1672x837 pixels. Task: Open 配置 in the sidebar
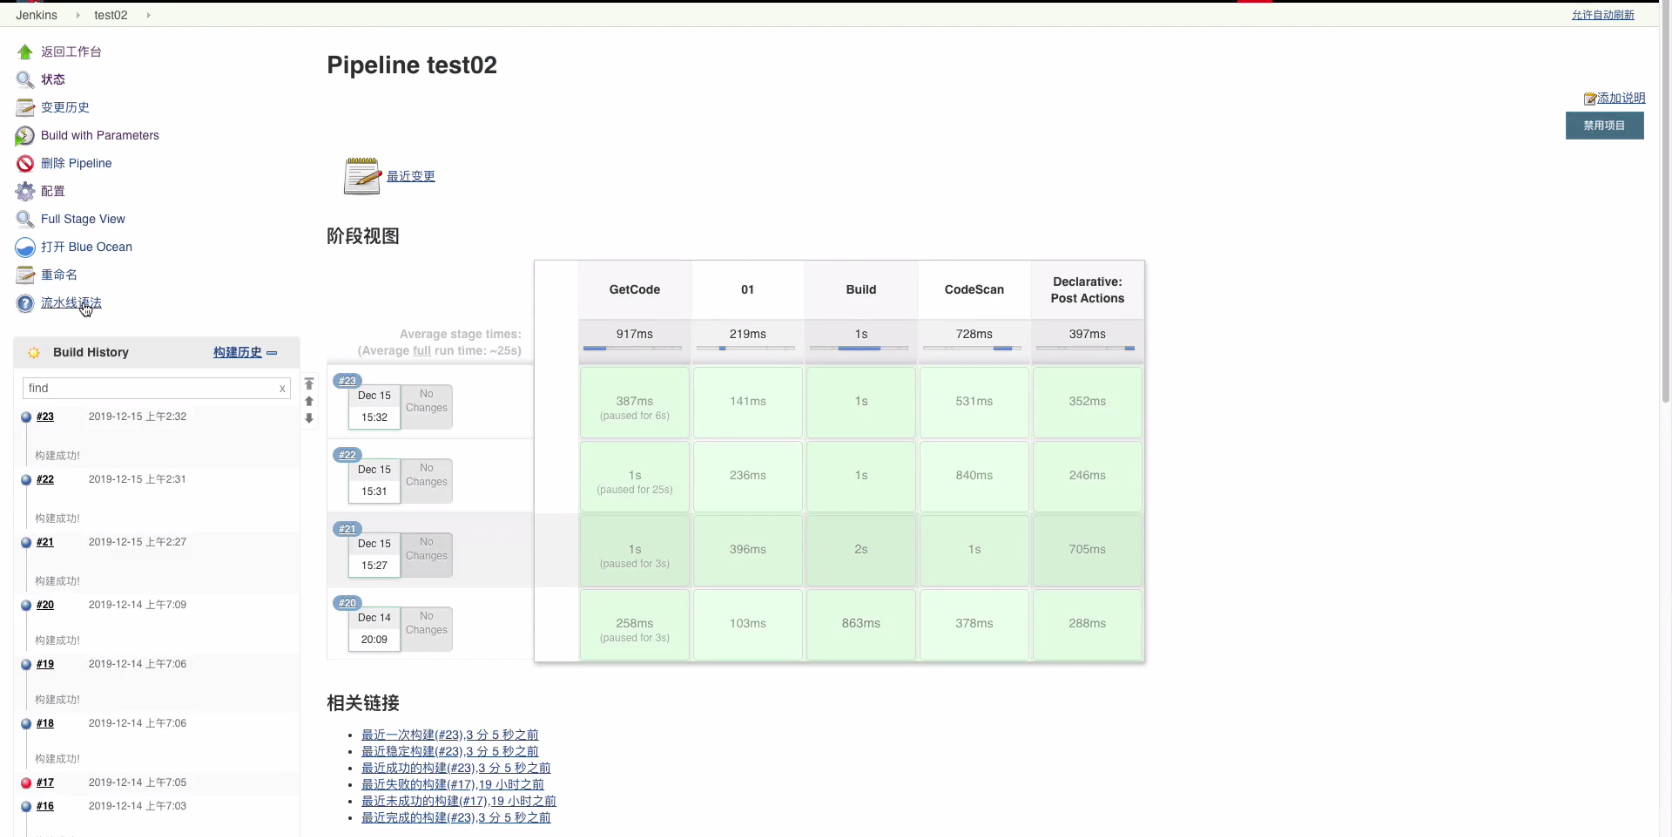(53, 192)
